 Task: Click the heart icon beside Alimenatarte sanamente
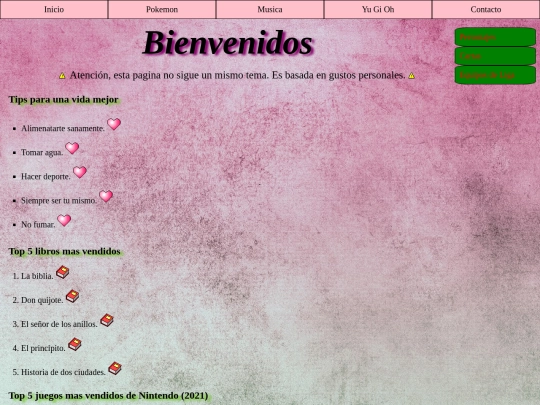pyautogui.click(x=114, y=124)
